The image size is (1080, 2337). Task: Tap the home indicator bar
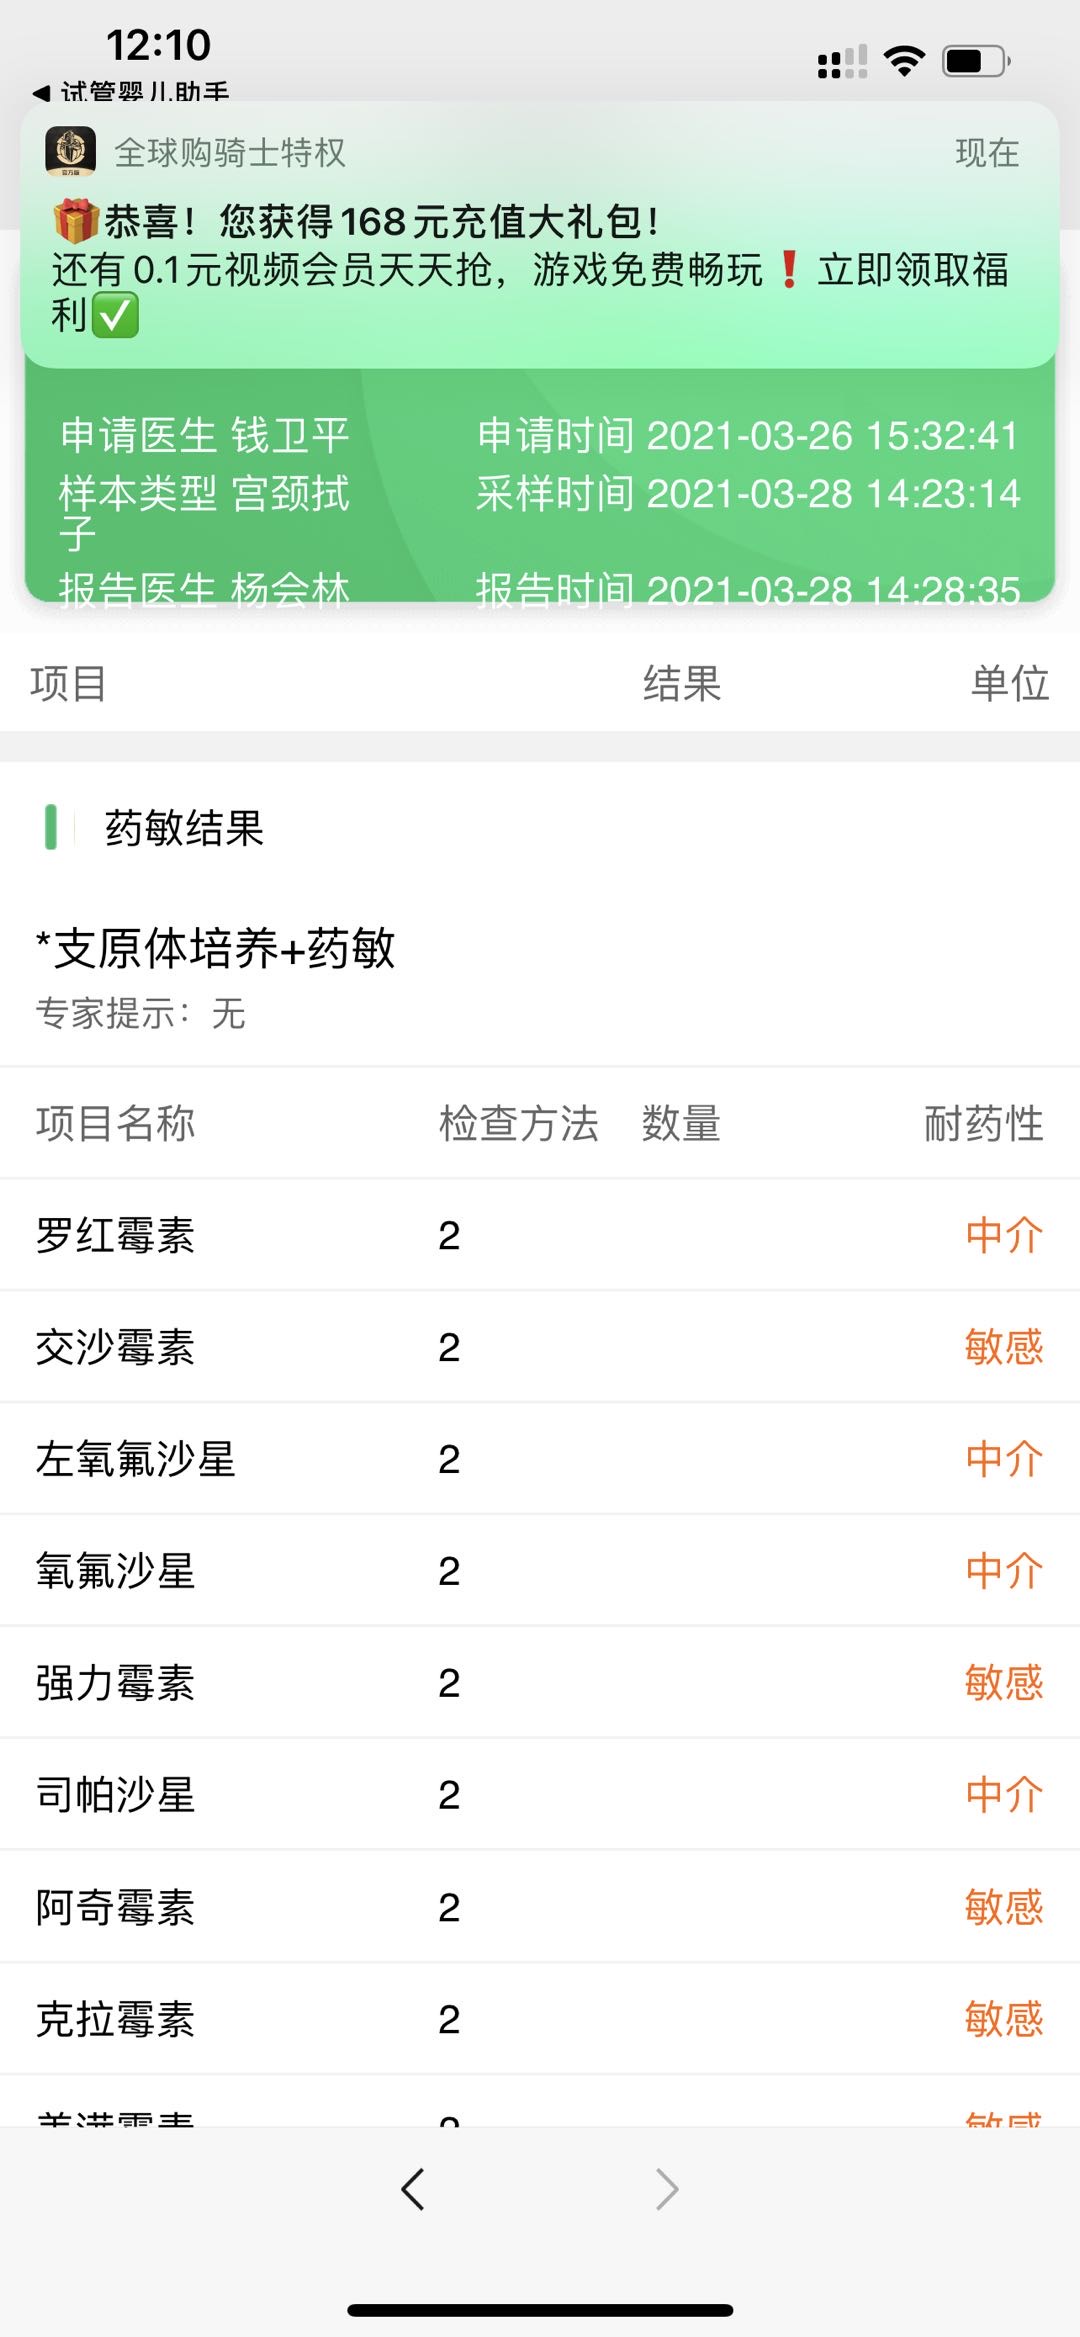(x=540, y=2310)
